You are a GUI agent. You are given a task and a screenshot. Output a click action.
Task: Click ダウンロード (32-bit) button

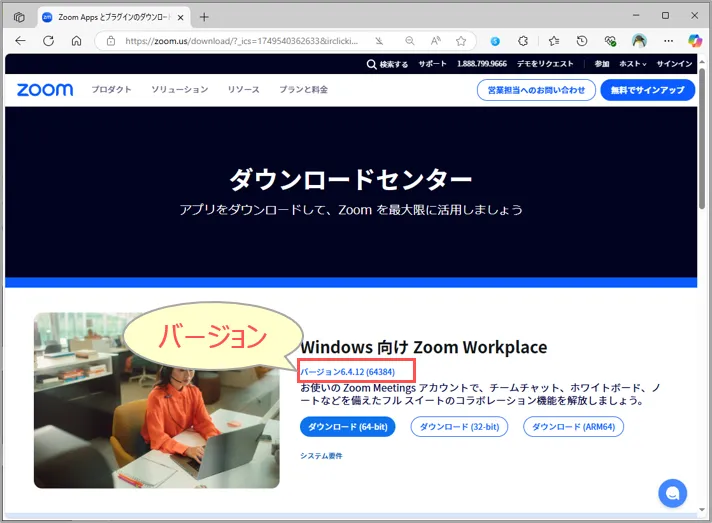click(x=459, y=427)
